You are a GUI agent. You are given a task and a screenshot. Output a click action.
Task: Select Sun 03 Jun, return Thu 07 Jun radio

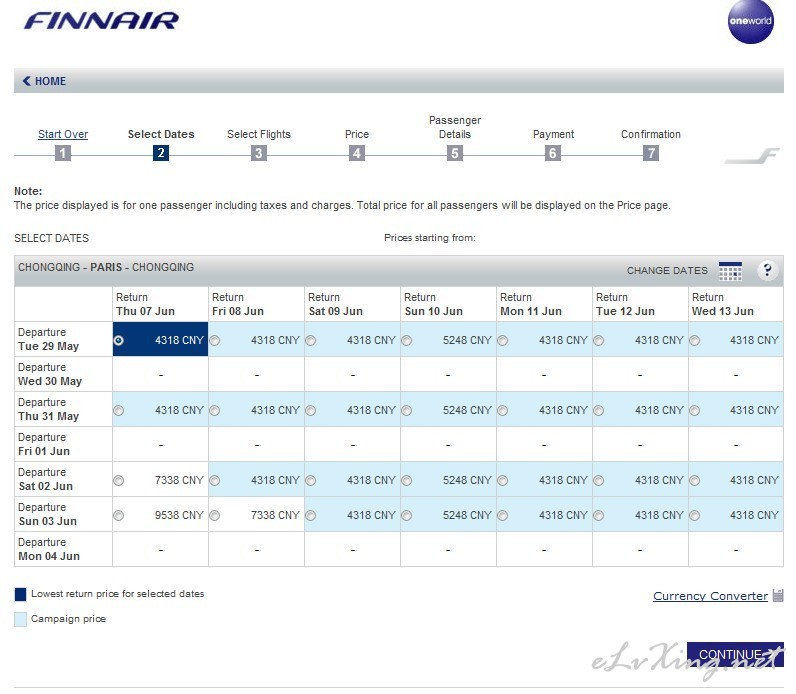pos(119,515)
